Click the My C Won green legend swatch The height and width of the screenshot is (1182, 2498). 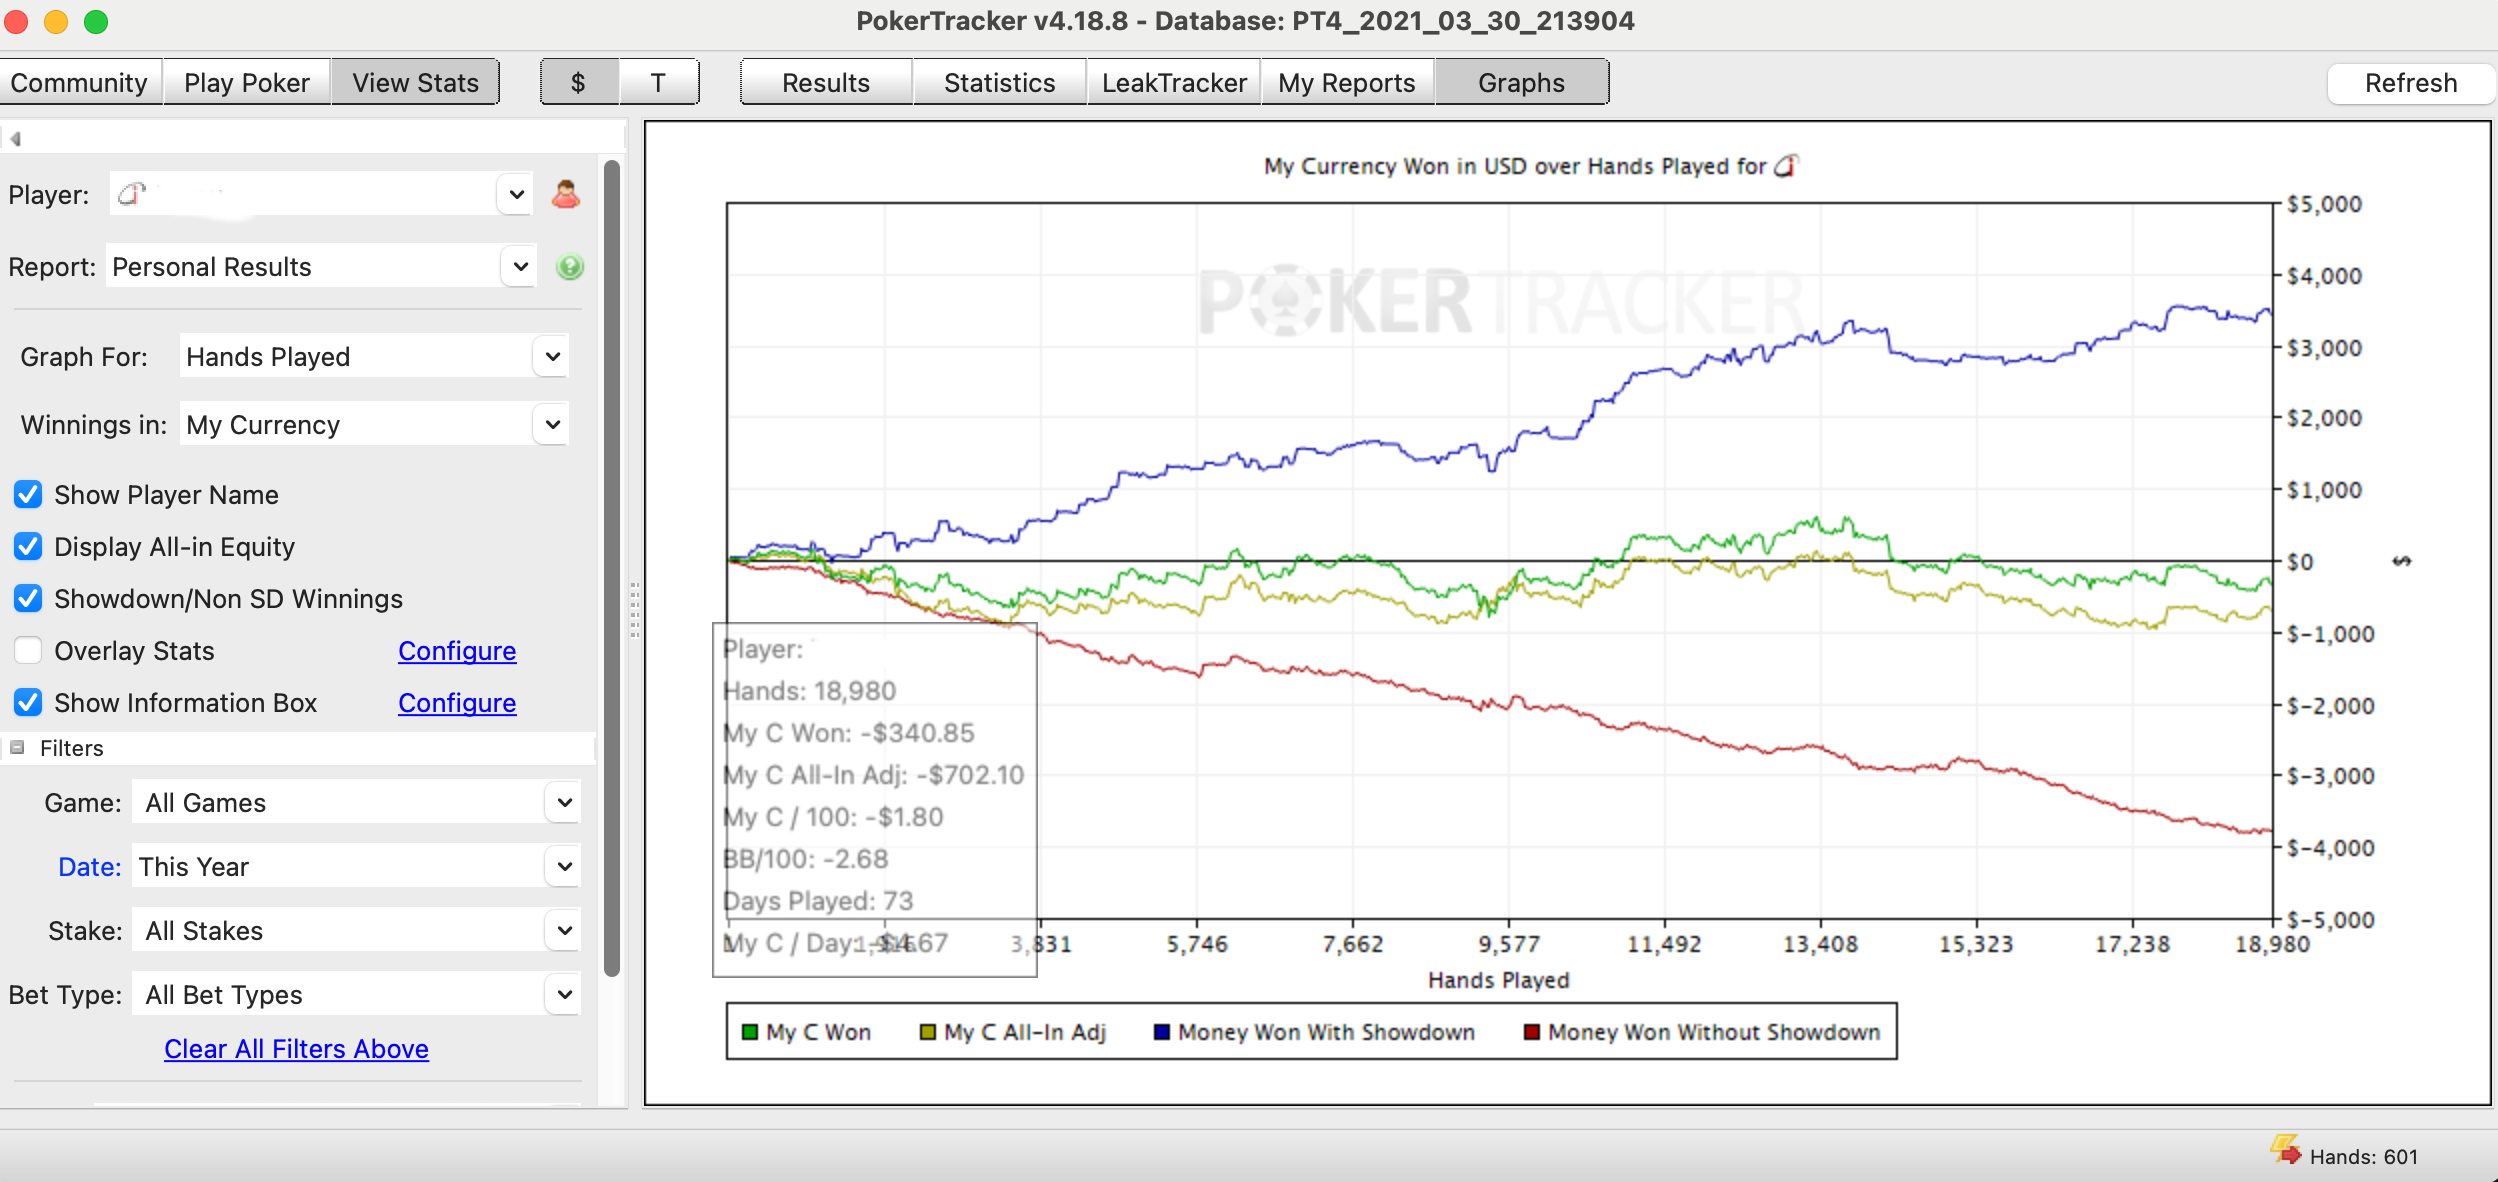pos(750,1032)
